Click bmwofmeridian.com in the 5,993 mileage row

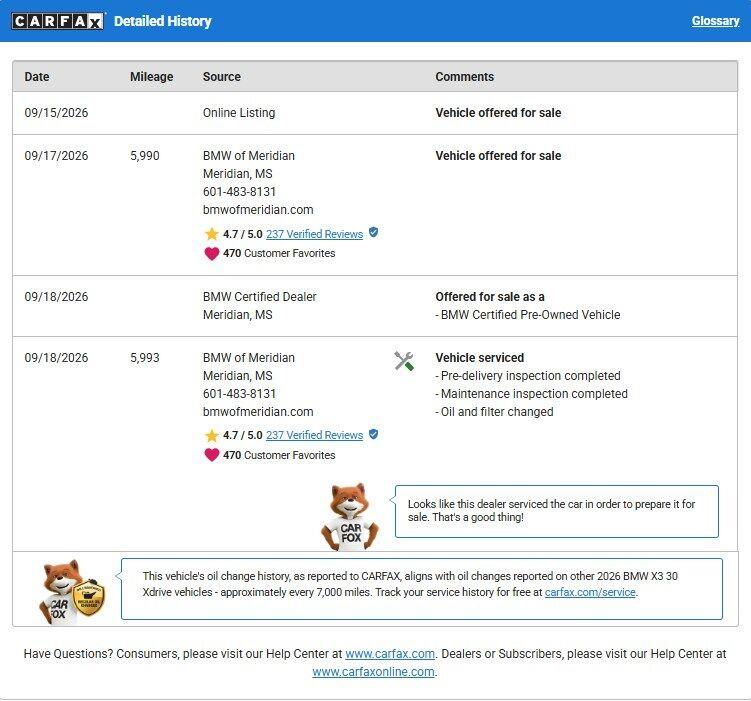tap(258, 412)
